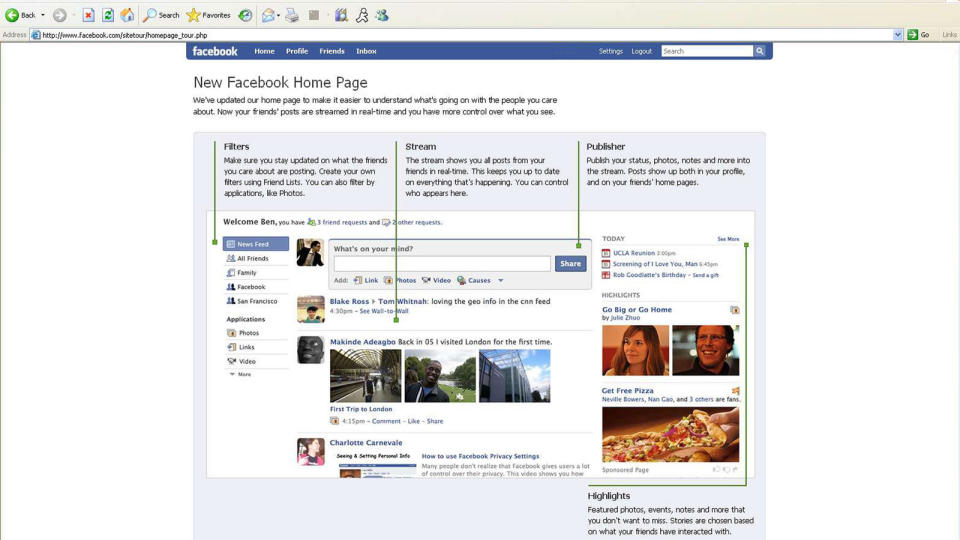Open Charlotte Carnevale profile link

[366, 443]
